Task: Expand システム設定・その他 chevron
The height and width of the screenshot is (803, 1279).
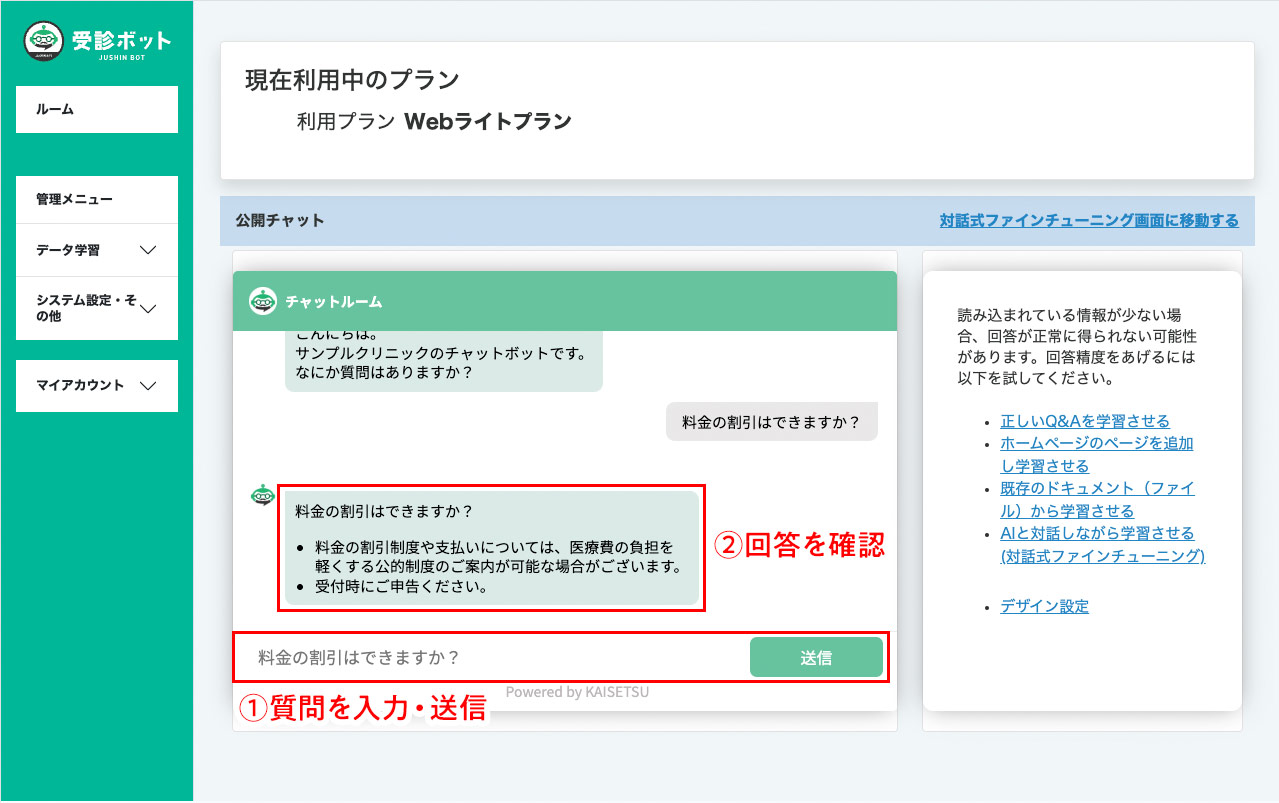Action: click(148, 308)
